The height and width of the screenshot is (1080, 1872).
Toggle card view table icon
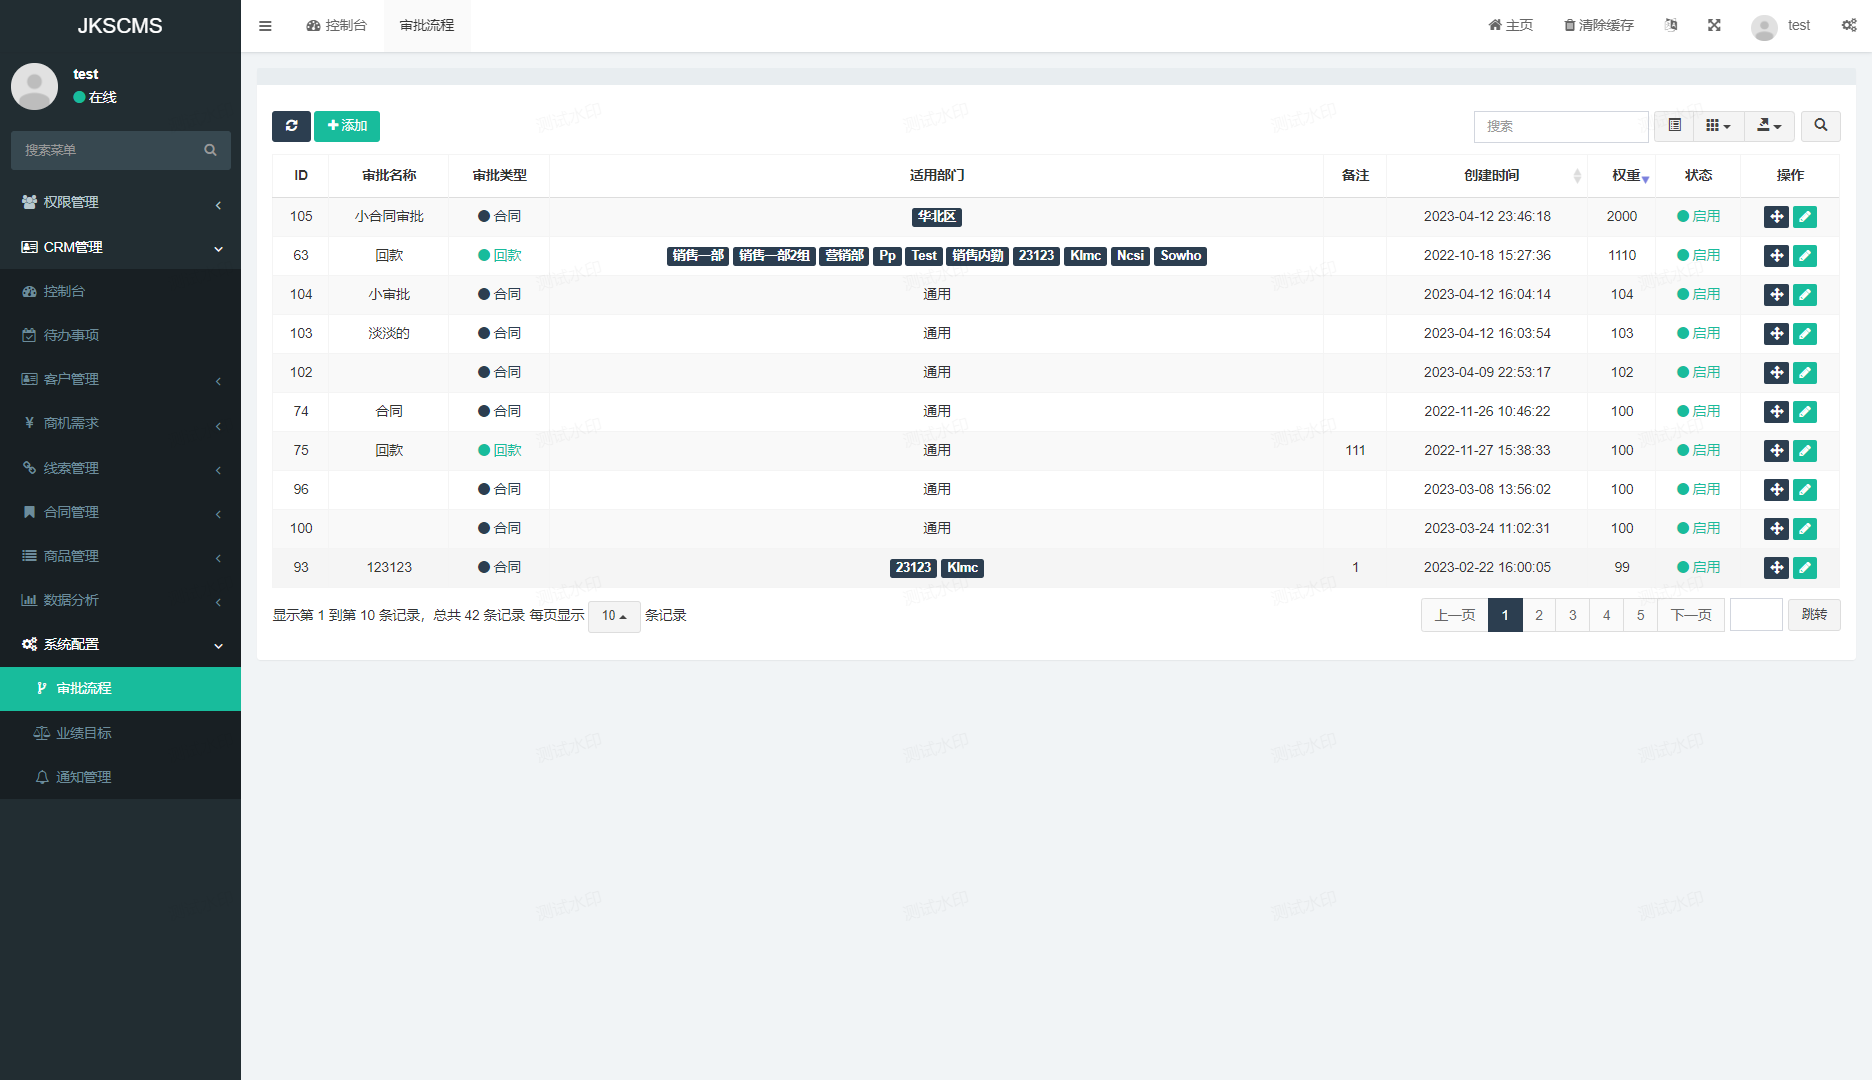point(1675,126)
